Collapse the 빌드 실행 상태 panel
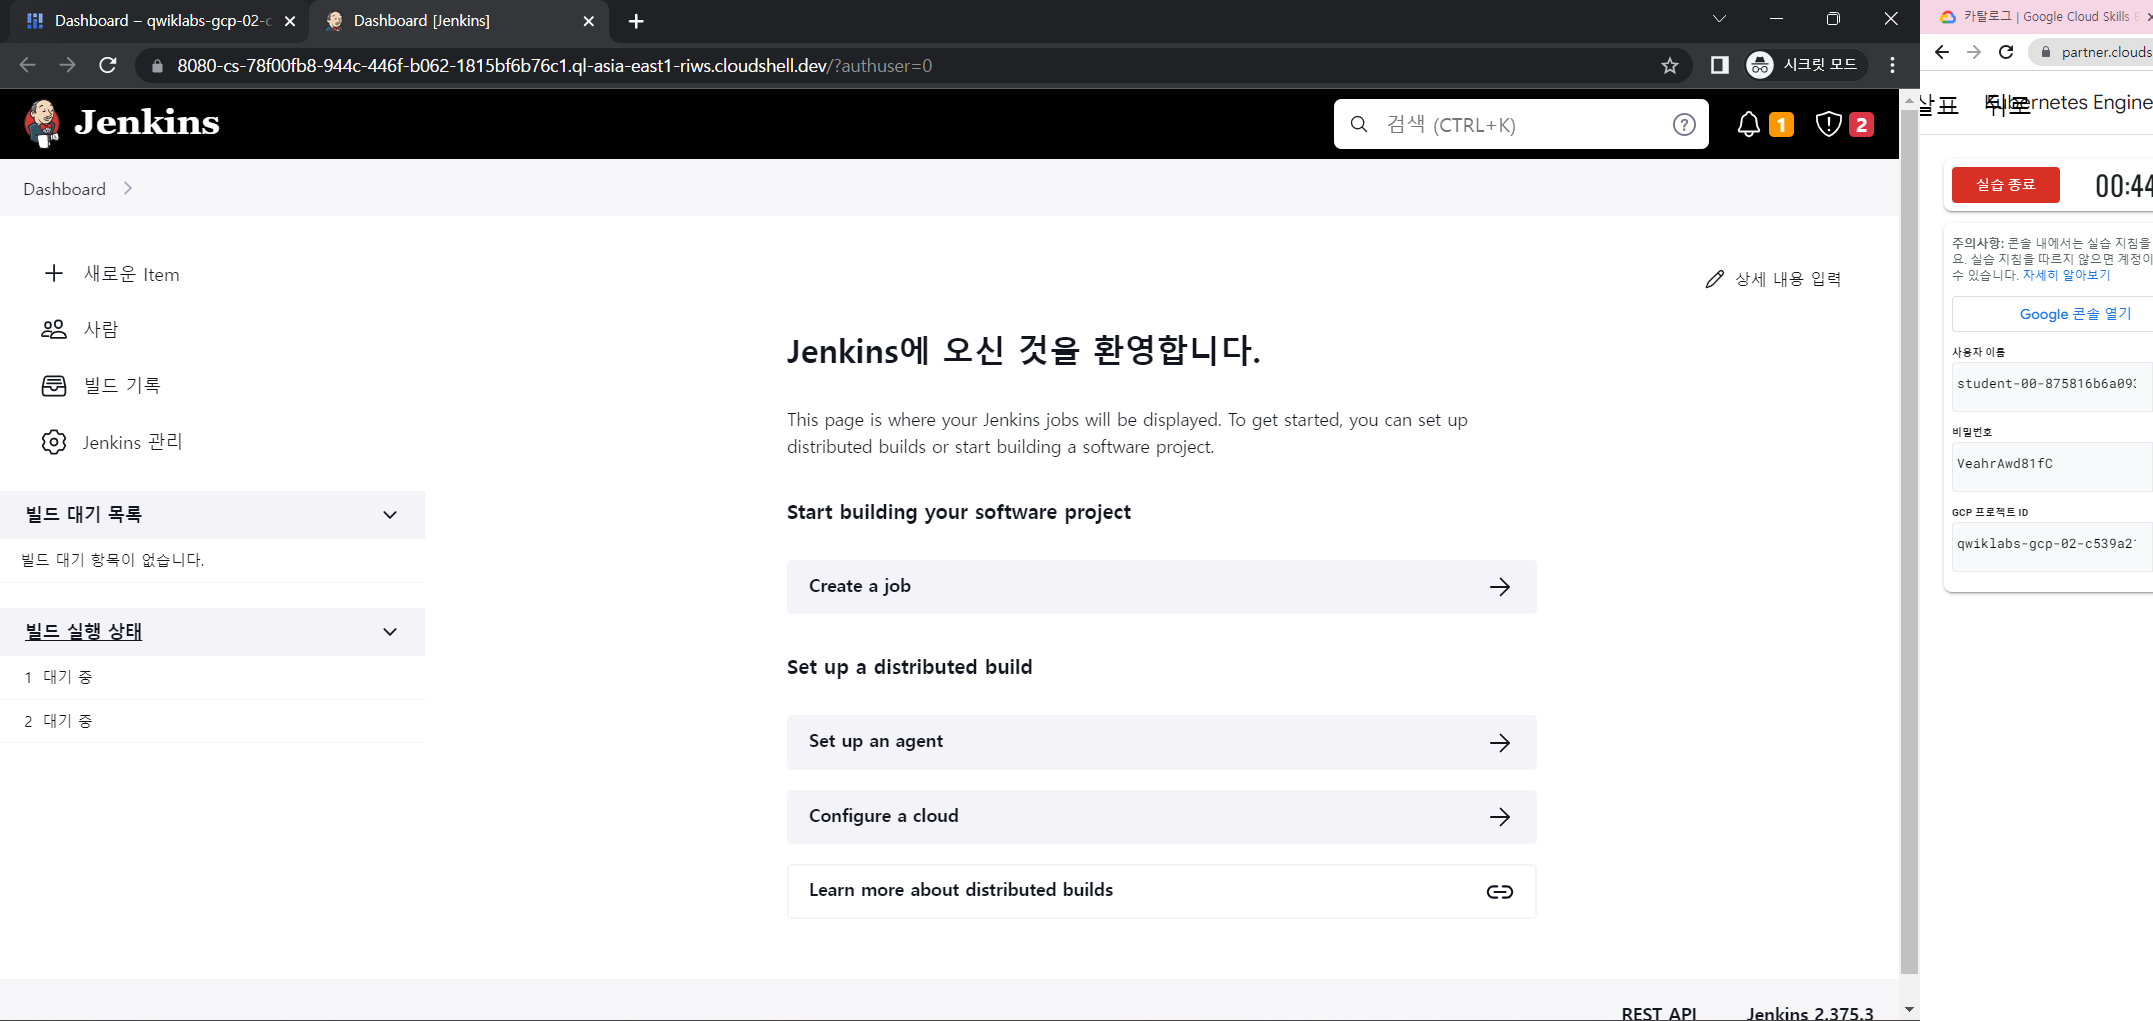Image resolution: width=2153 pixels, height=1021 pixels. click(390, 632)
